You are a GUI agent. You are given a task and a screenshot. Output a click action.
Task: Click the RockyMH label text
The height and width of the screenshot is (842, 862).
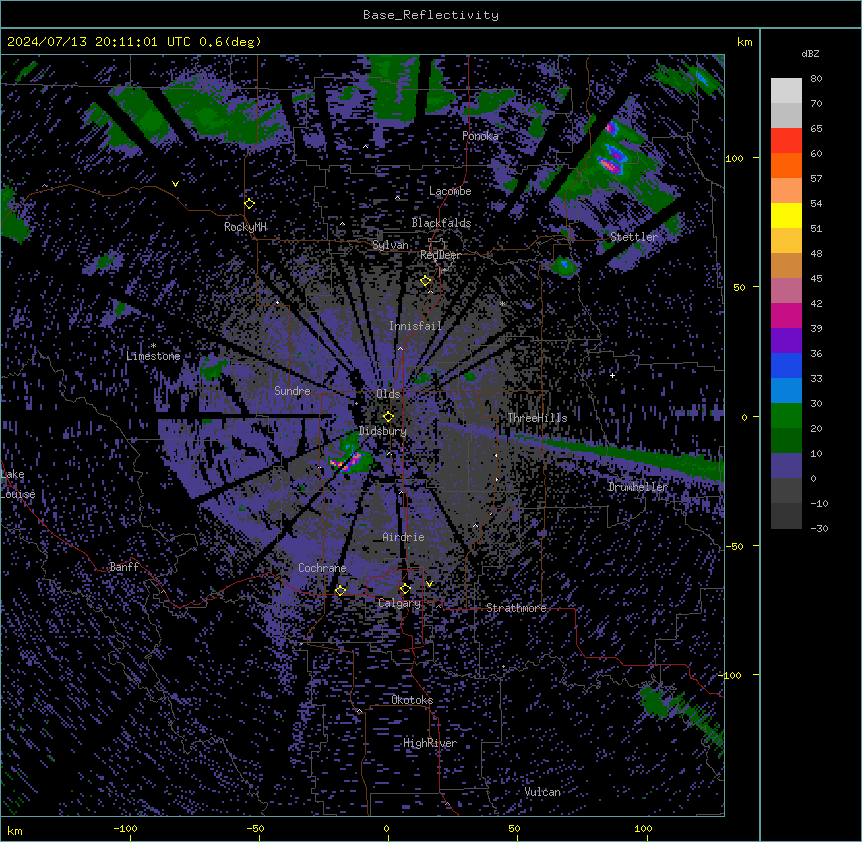[245, 227]
